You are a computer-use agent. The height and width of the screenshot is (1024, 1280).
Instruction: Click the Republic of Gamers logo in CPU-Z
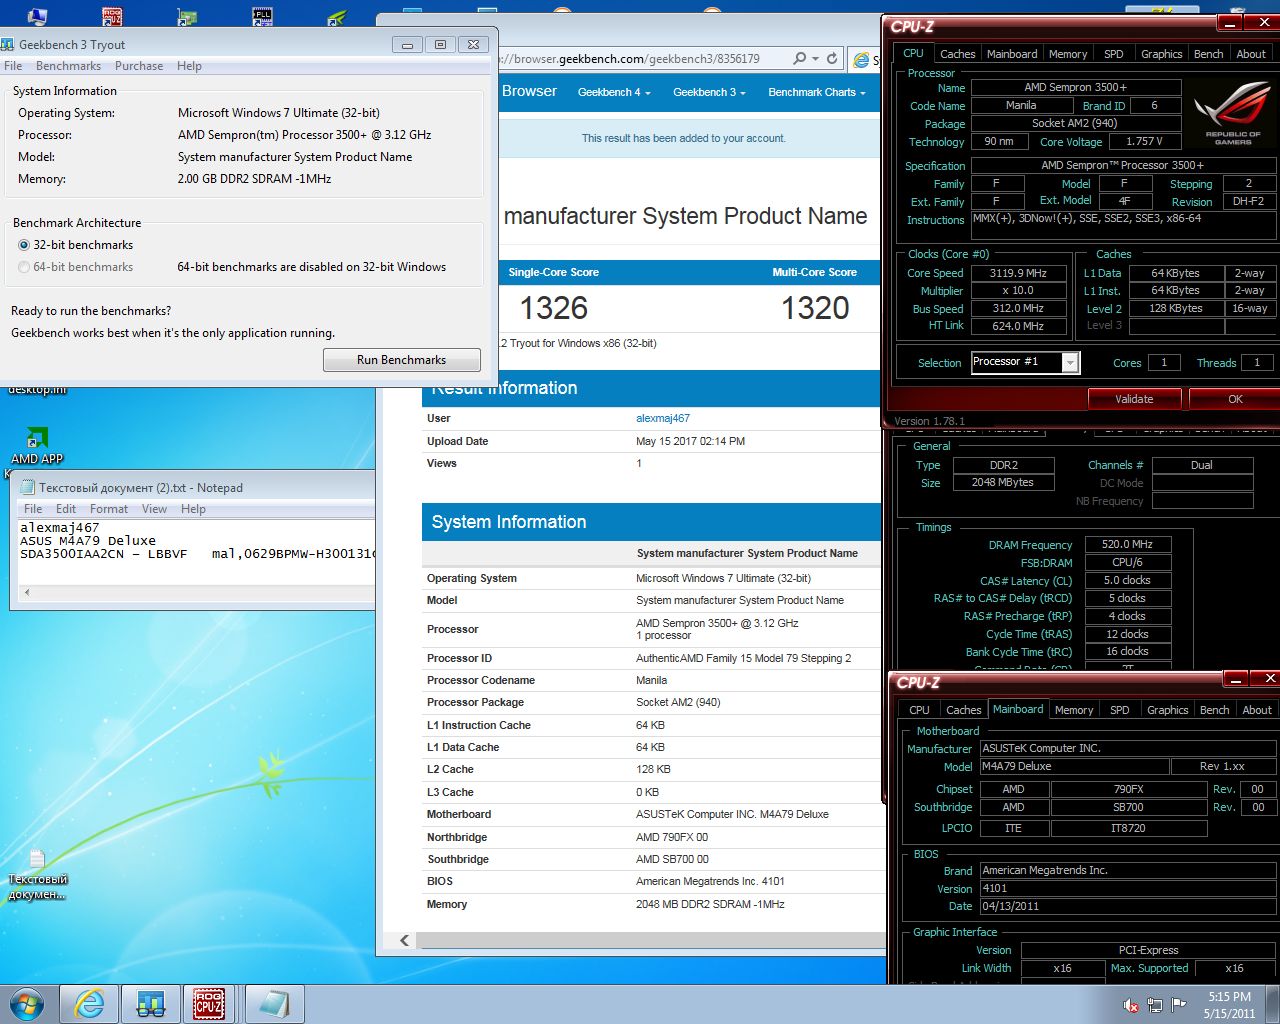pos(1232,113)
